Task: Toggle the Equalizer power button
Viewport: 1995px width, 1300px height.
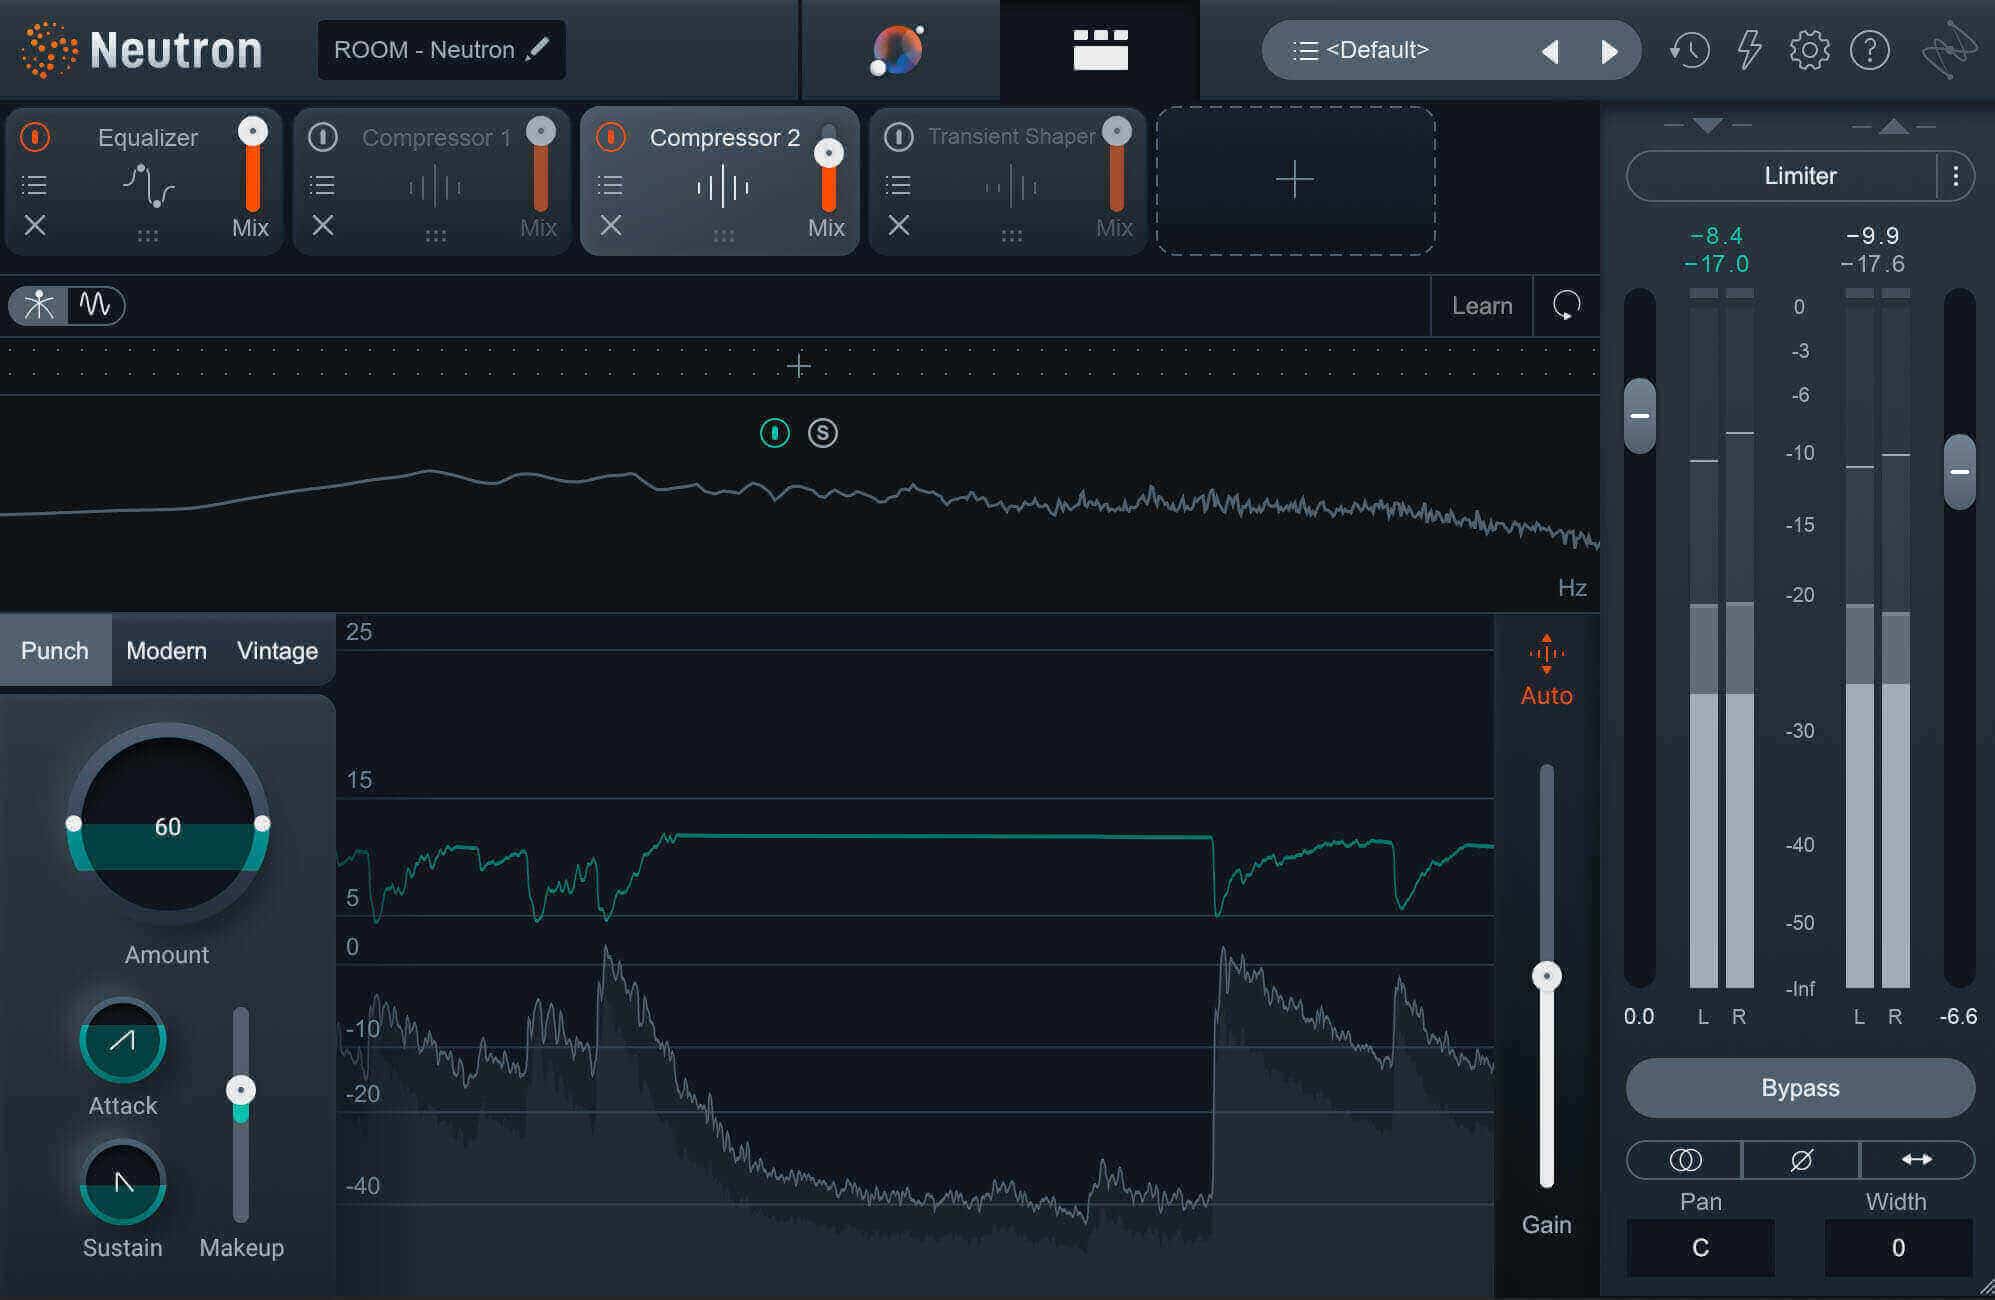Action: click(35, 137)
